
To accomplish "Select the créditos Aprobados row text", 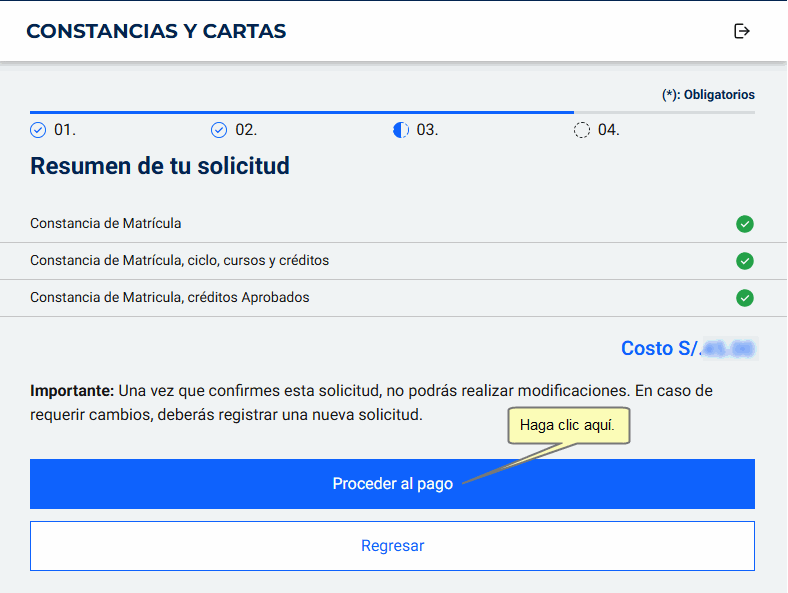I will [170, 298].
